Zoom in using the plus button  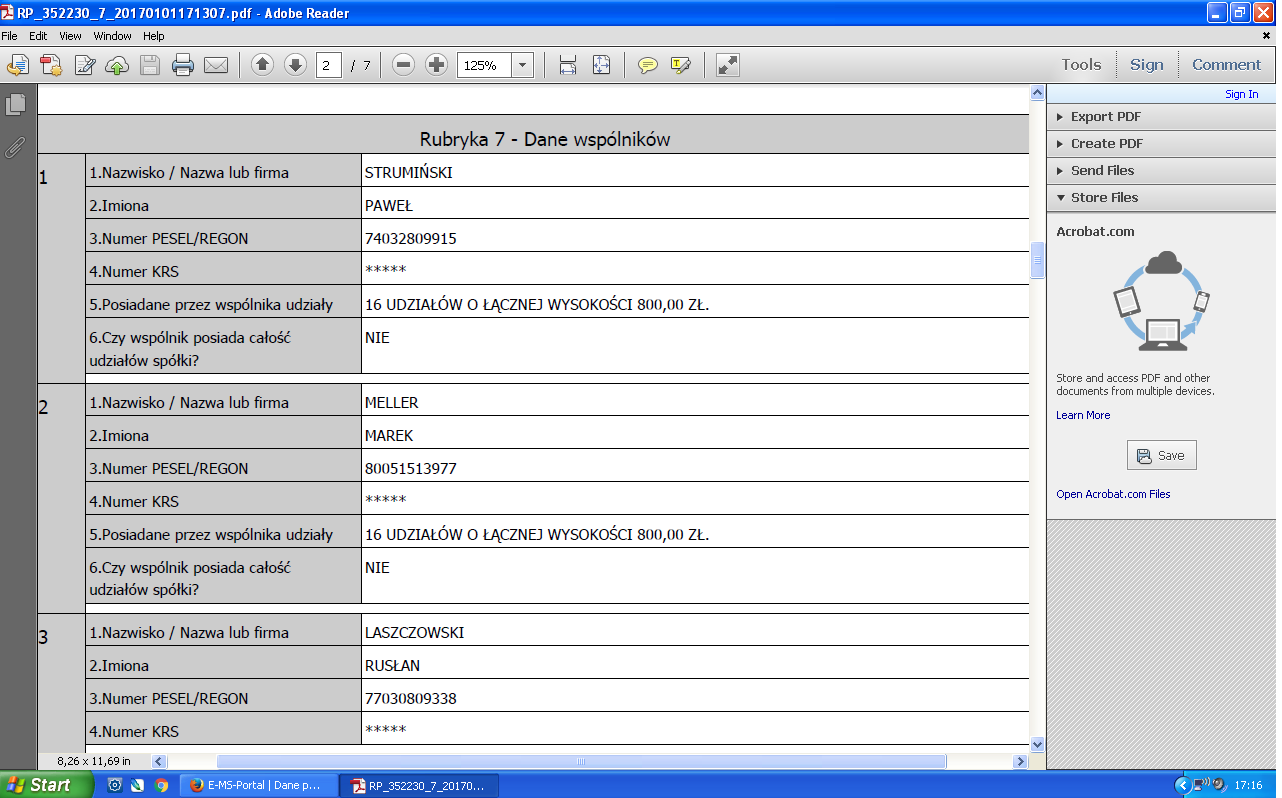(x=436, y=65)
